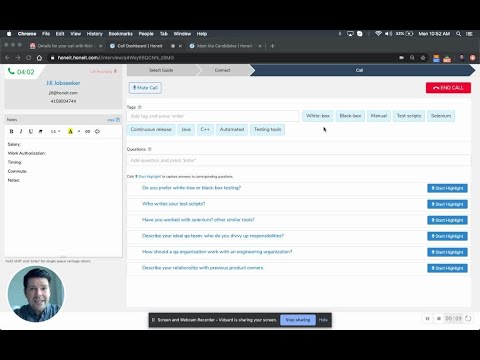Viewport: 480px width, 360px height.
Task: Click the last notes toolbar icon
Action: pos(97,131)
